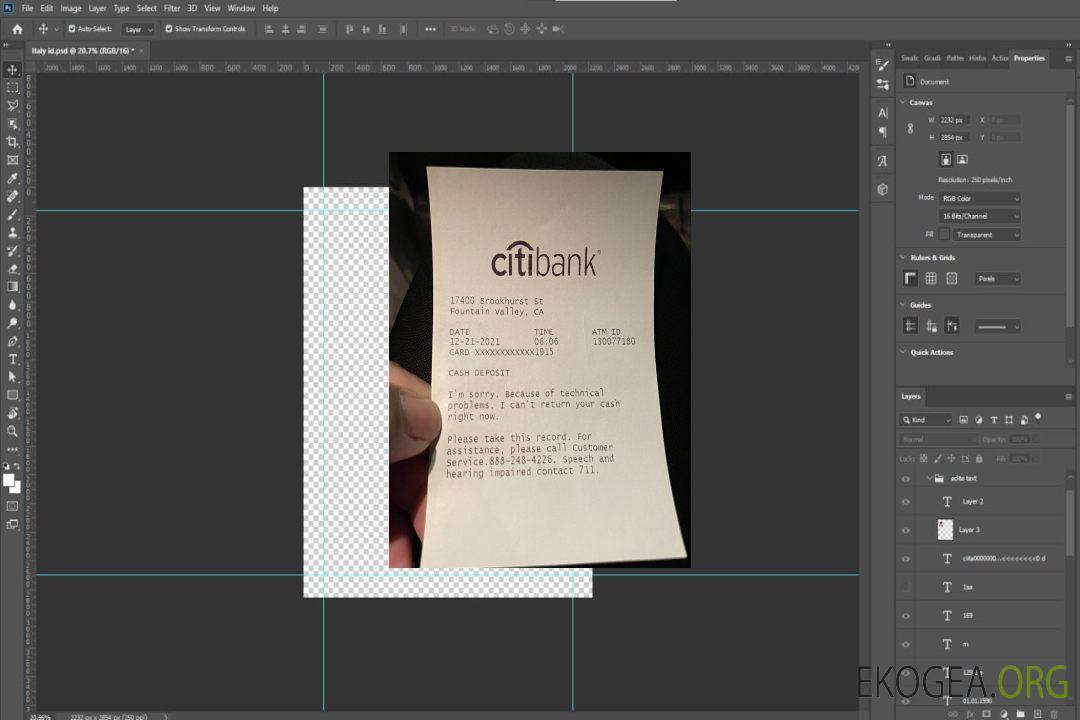Select the Crop tool
Screen dimensions: 1080x720
[12, 142]
